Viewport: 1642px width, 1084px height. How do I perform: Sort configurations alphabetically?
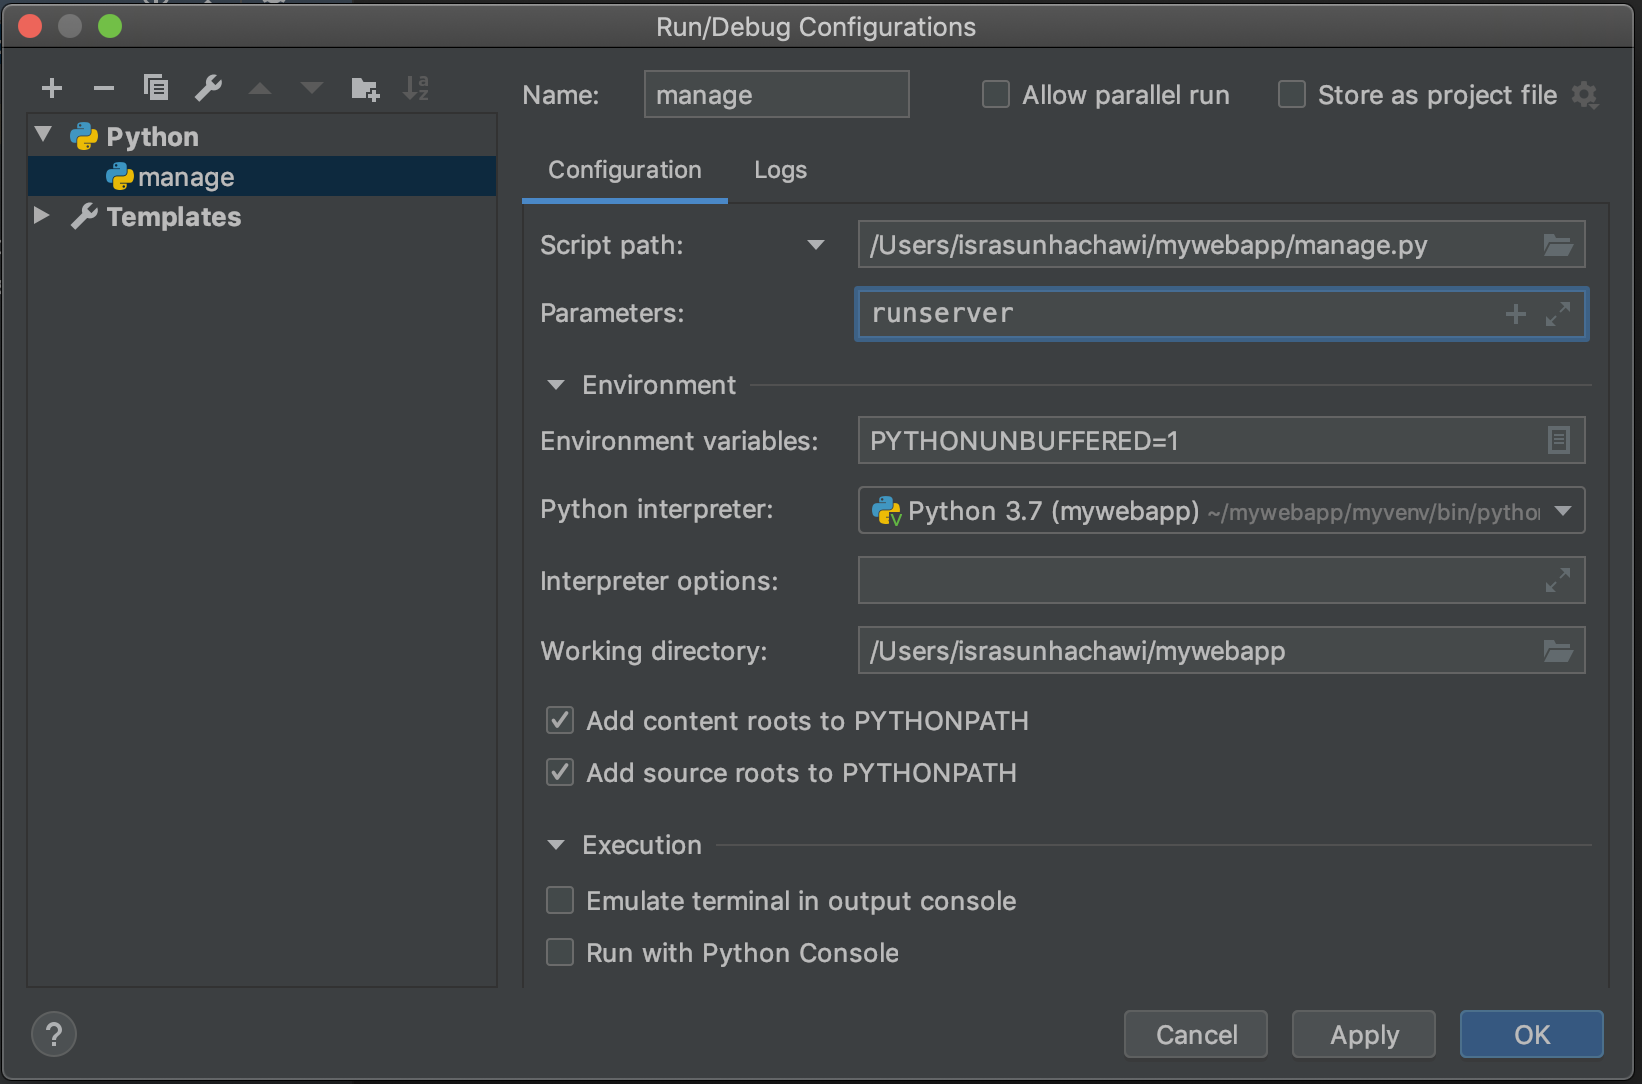coord(416,88)
